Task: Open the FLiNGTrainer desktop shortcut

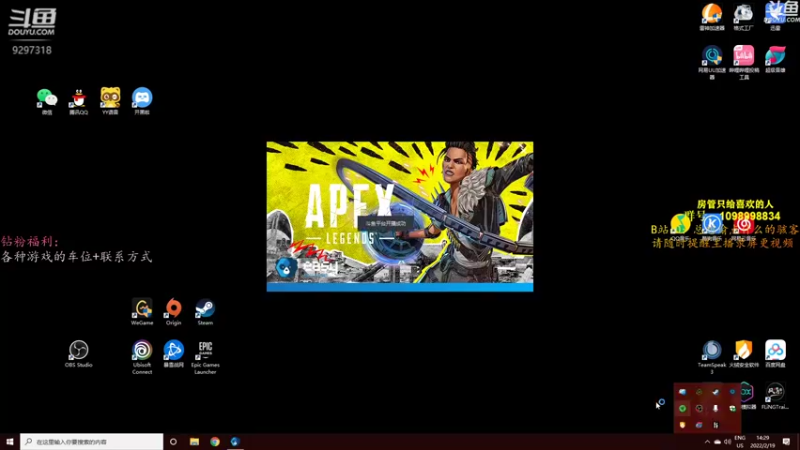Action: pos(775,396)
